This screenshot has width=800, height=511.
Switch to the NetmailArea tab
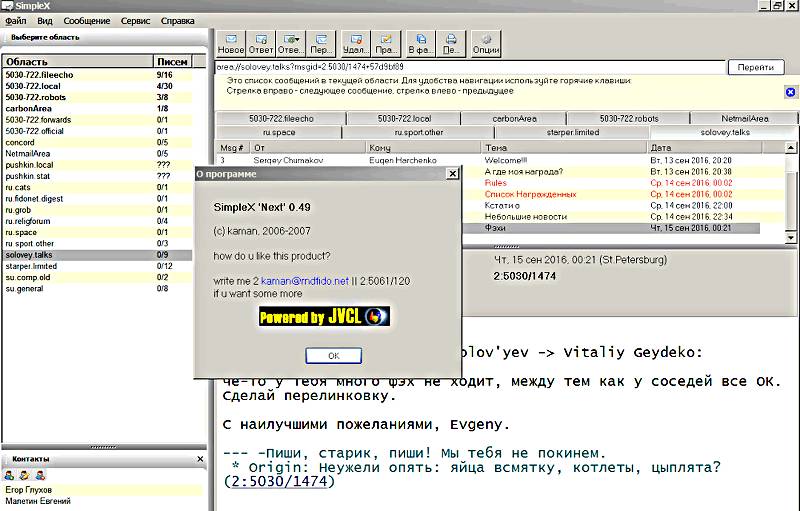point(744,118)
